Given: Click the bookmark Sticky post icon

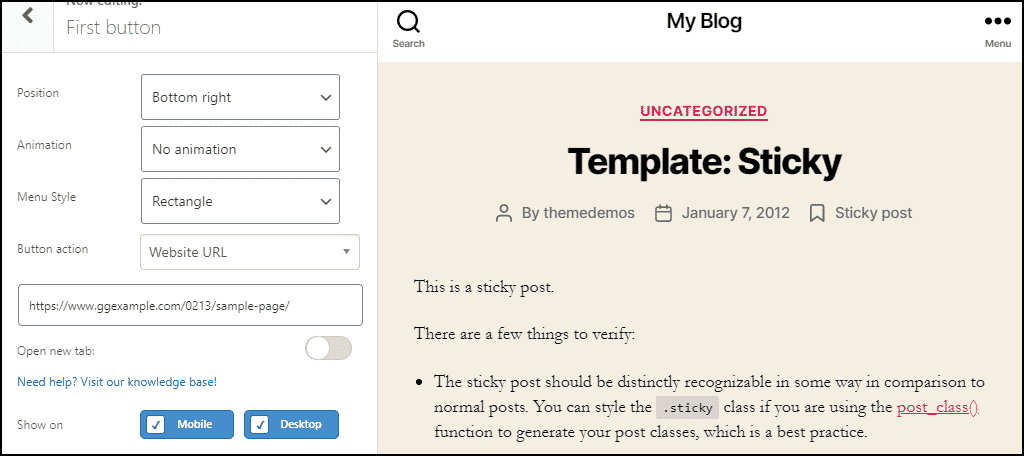Looking at the screenshot, I should [817, 213].
